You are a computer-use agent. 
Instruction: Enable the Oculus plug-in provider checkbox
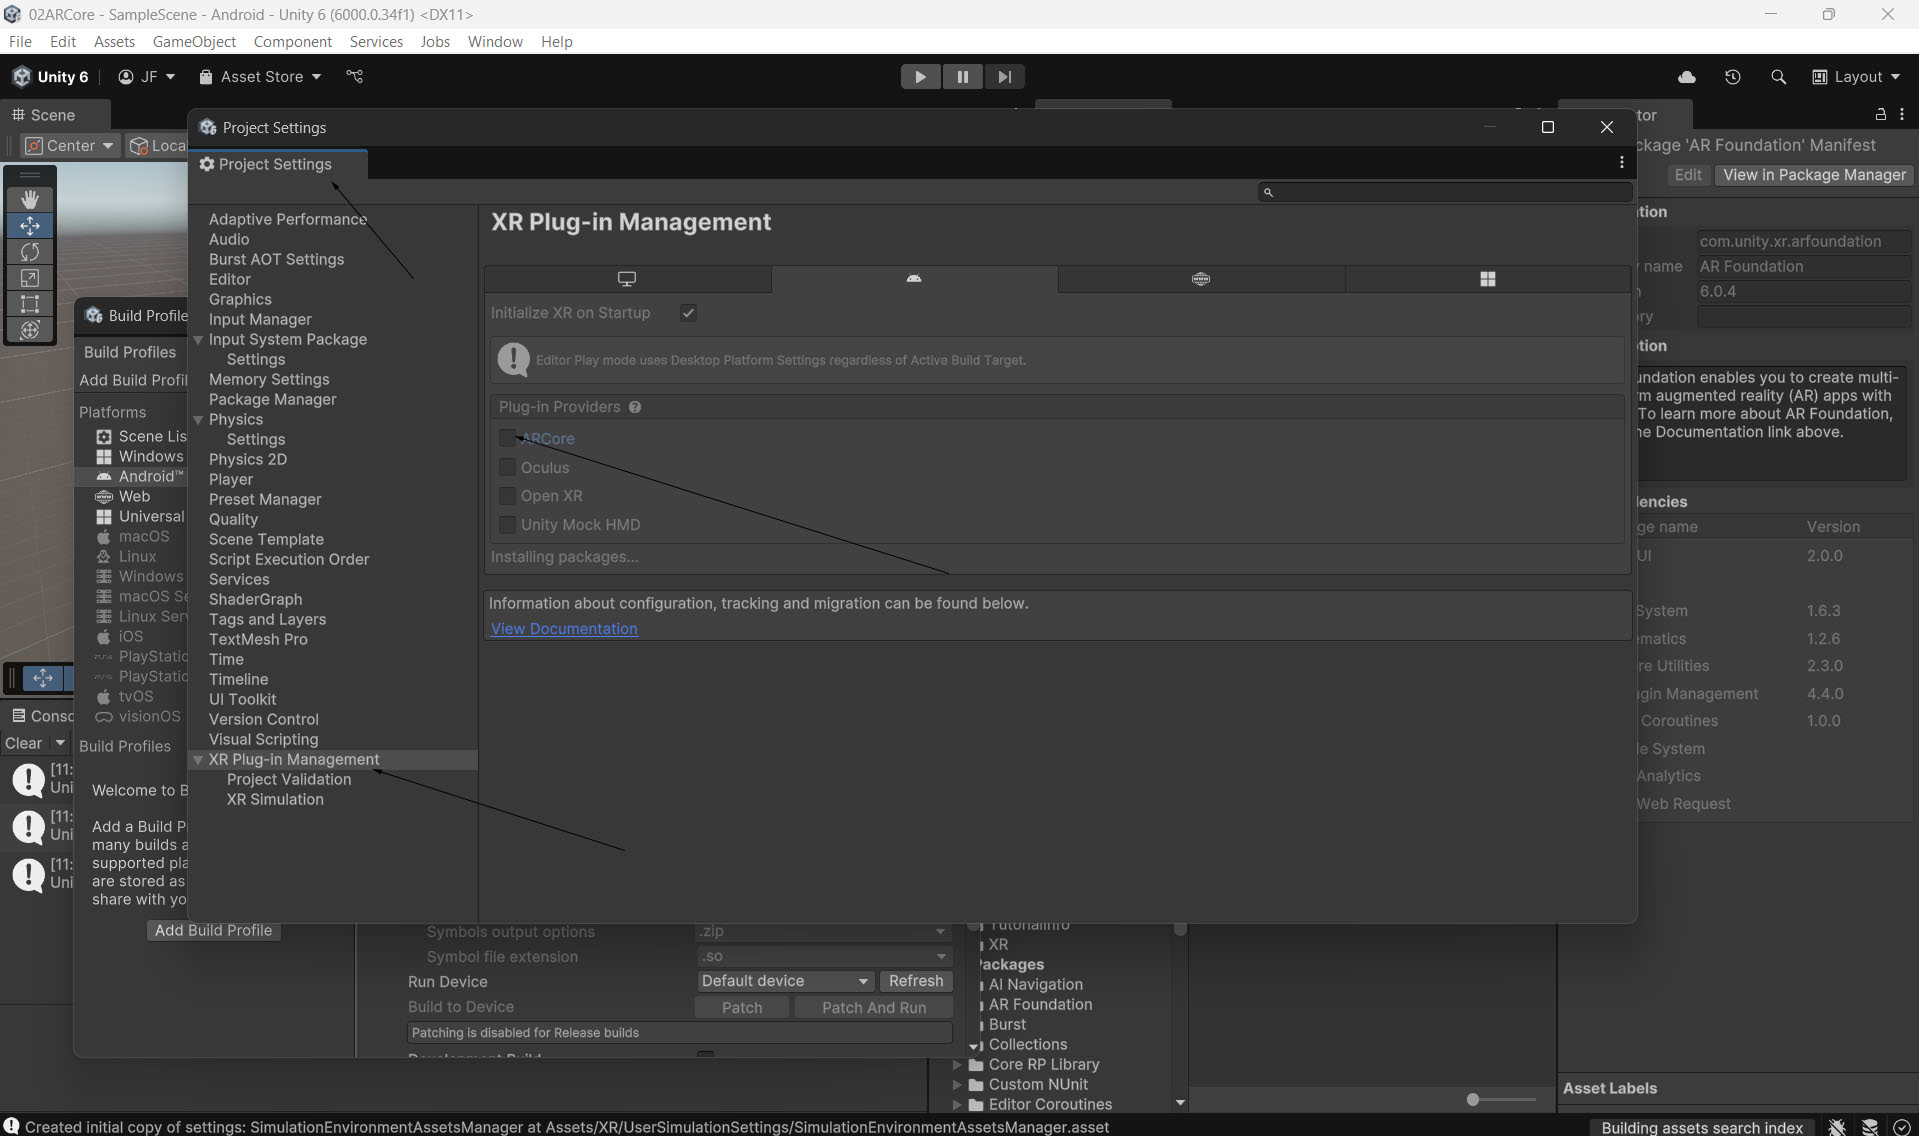(507, 467)
